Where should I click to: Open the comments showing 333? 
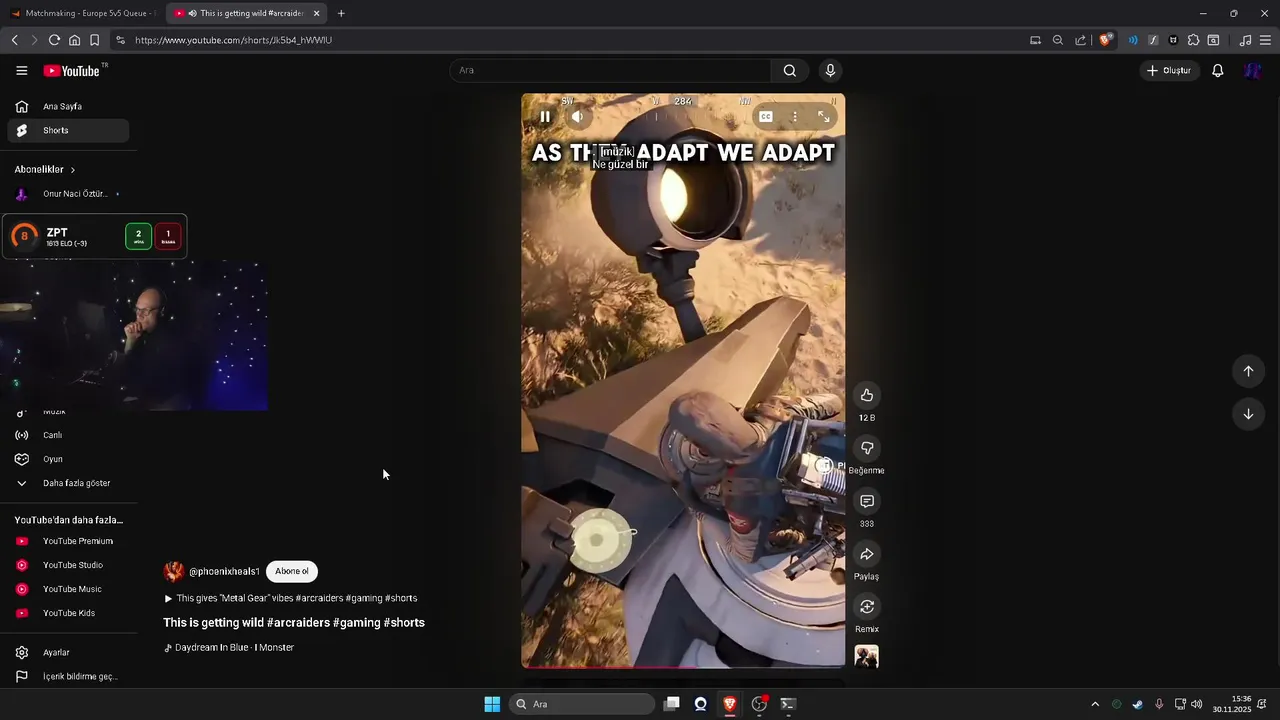[867, 501]
